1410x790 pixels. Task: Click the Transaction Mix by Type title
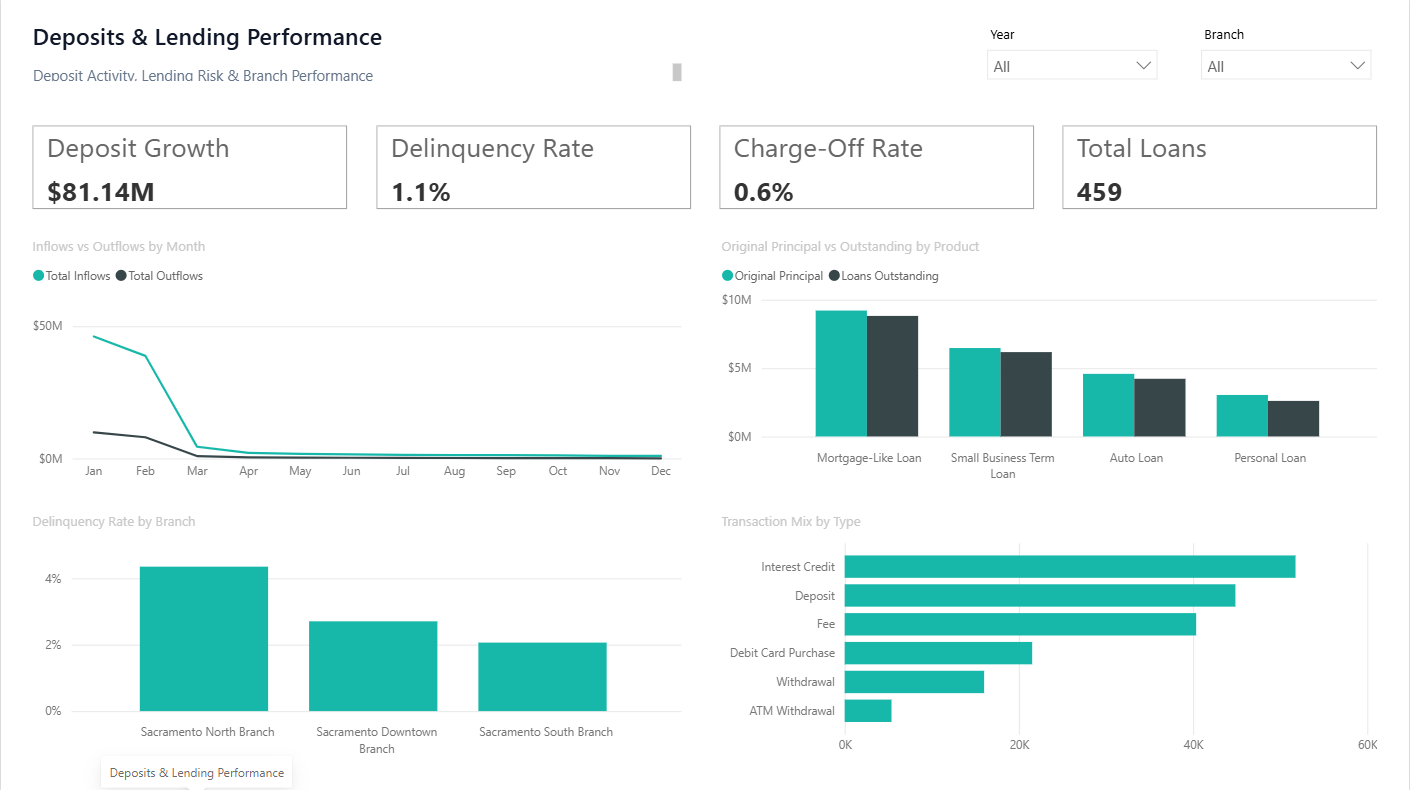pyautogui.click(x=790, y=521)
